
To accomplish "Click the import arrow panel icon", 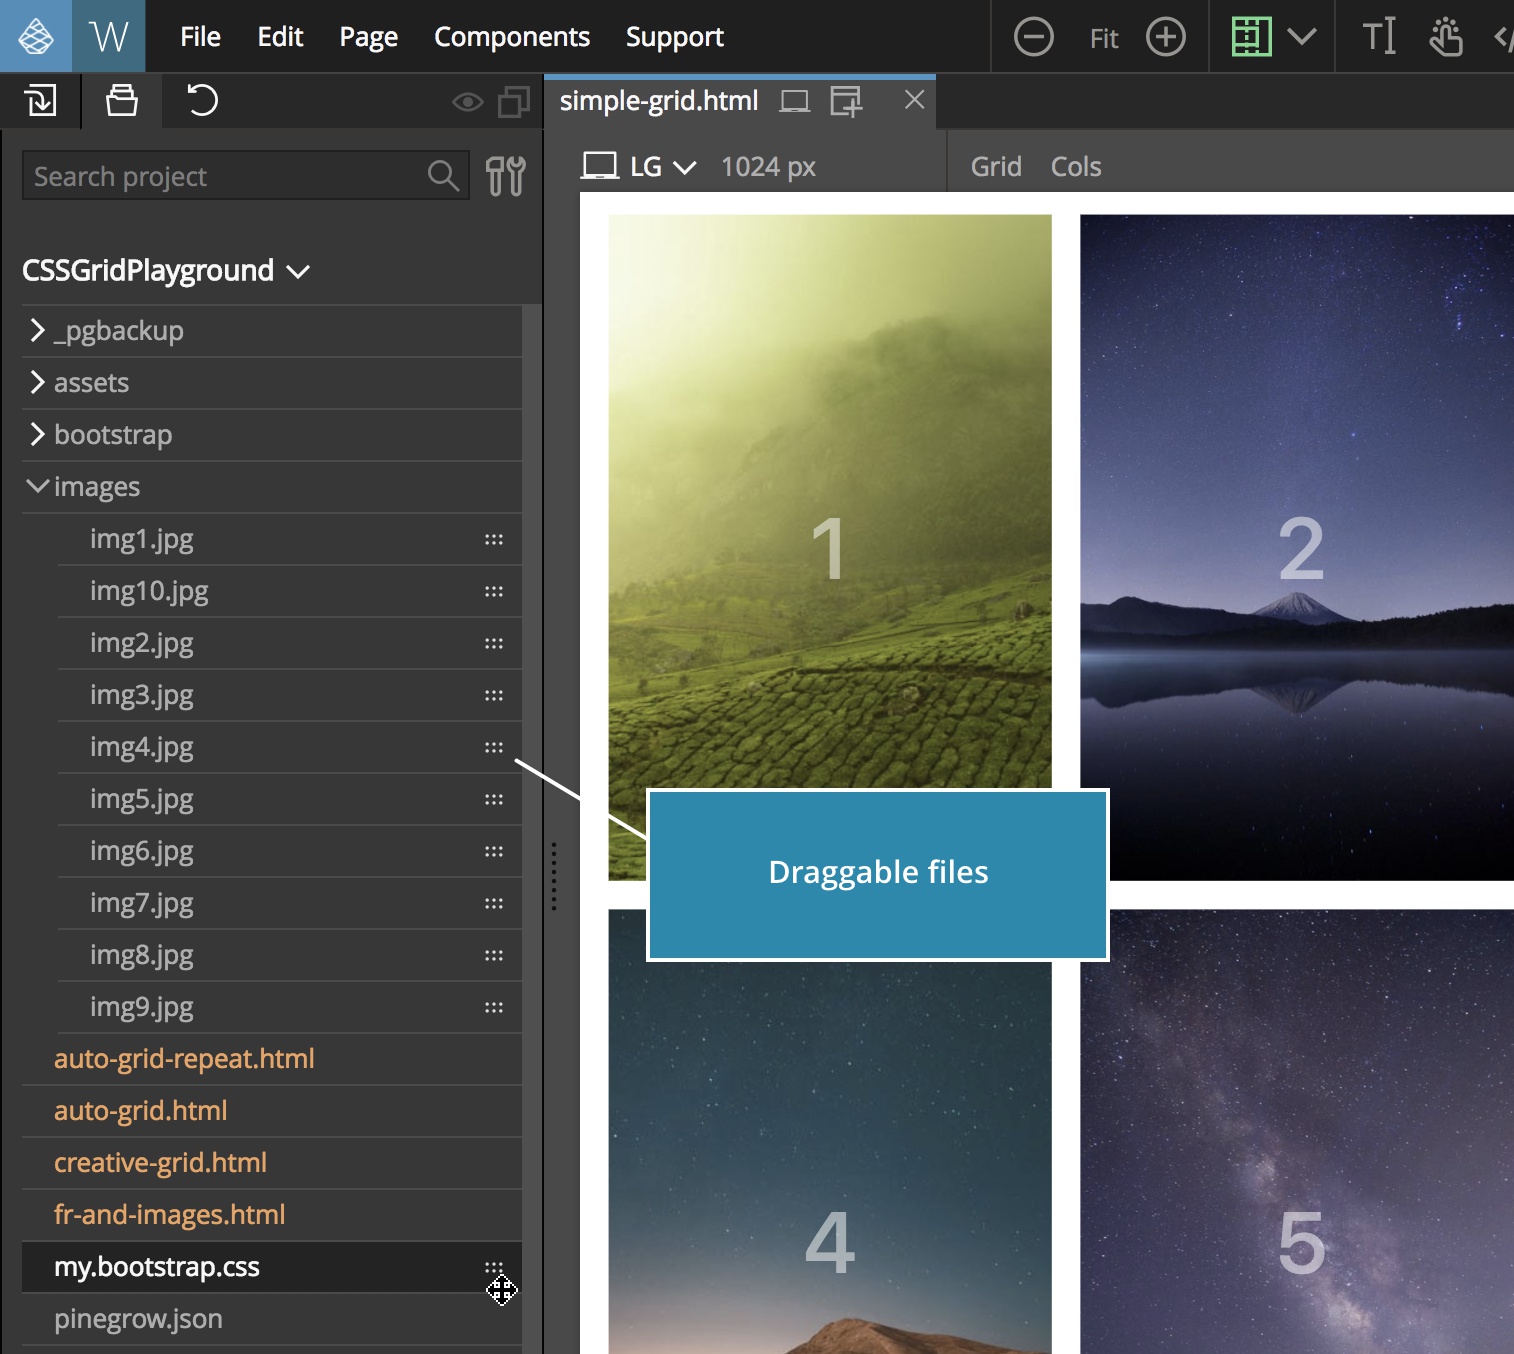I will tap(40, 100).
